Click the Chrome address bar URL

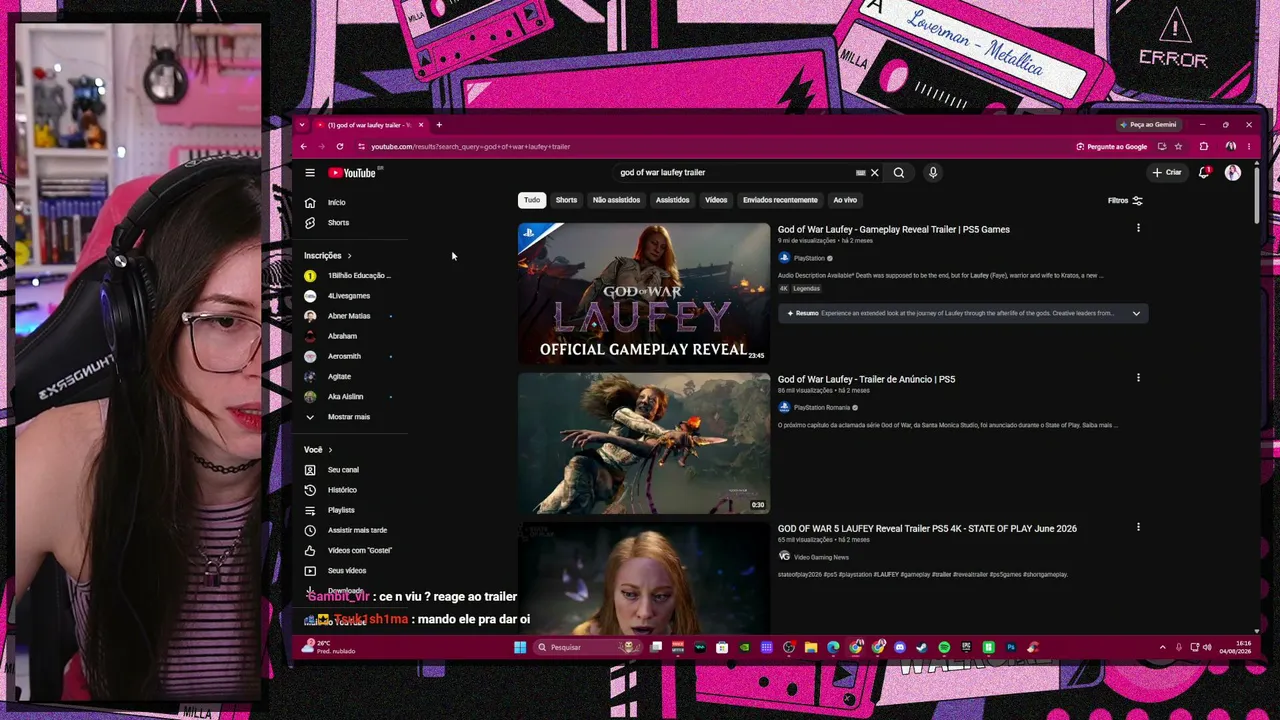tap(470, 147)
